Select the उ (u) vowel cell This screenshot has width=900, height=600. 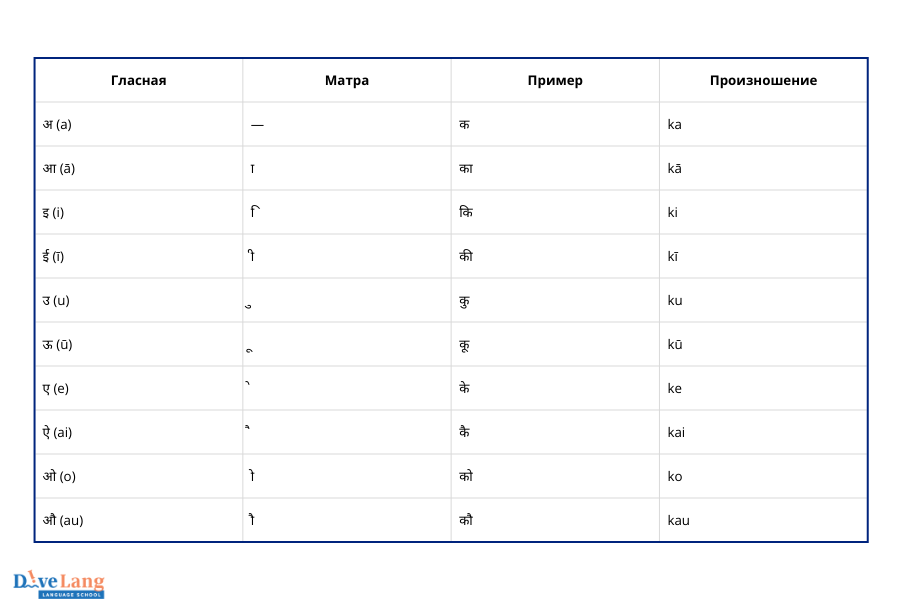point(139,300)
